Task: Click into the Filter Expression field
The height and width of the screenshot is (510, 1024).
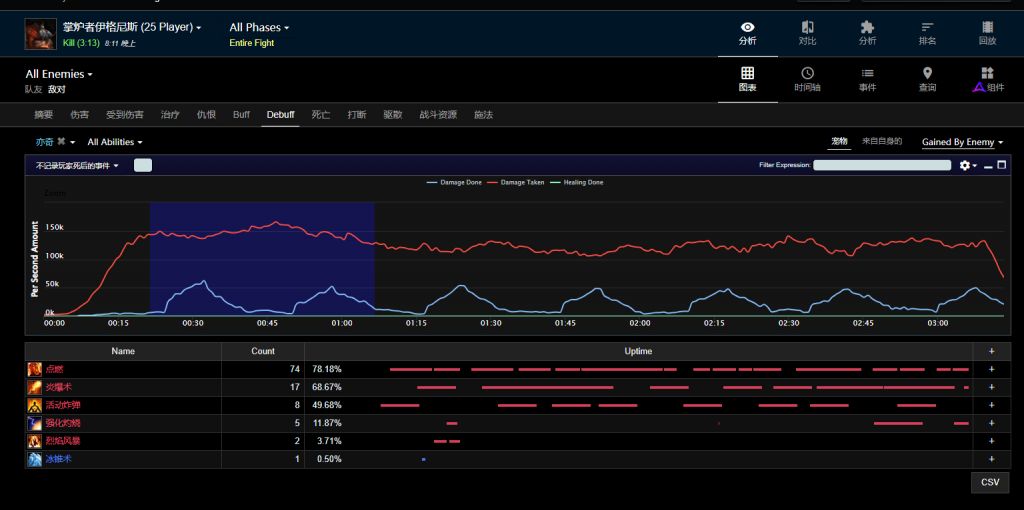Action: 882,166
